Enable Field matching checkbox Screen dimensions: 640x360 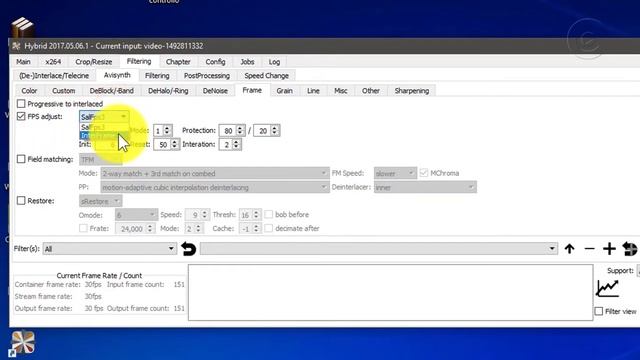click(x=21, y=159)
